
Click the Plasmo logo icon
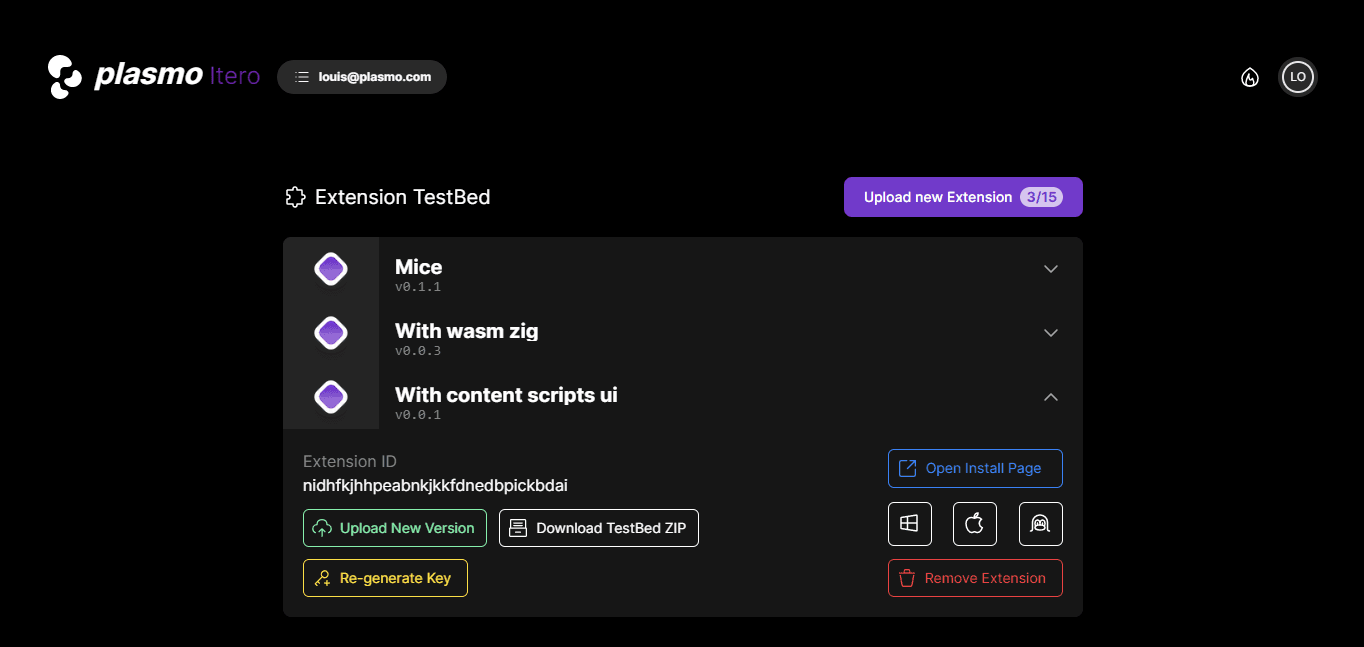tap(65, 77)
